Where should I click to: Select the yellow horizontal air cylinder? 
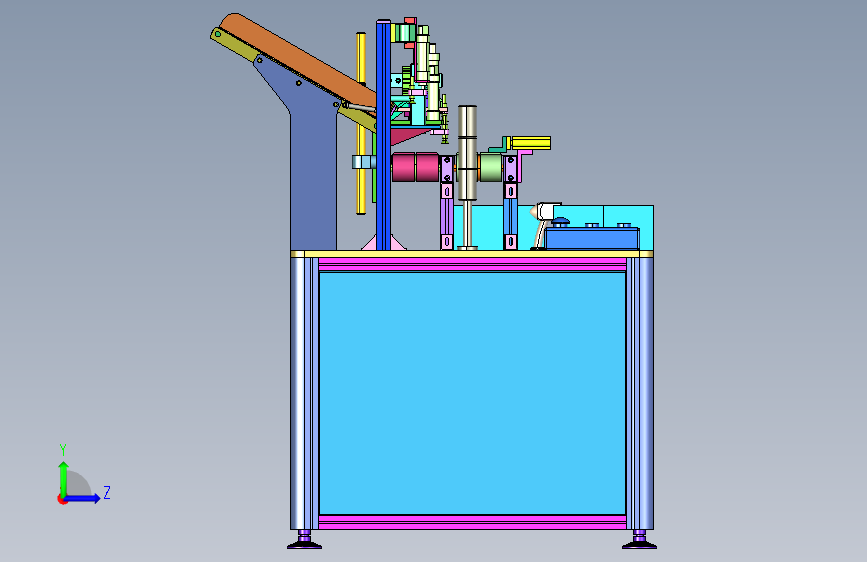click(530, 143)
